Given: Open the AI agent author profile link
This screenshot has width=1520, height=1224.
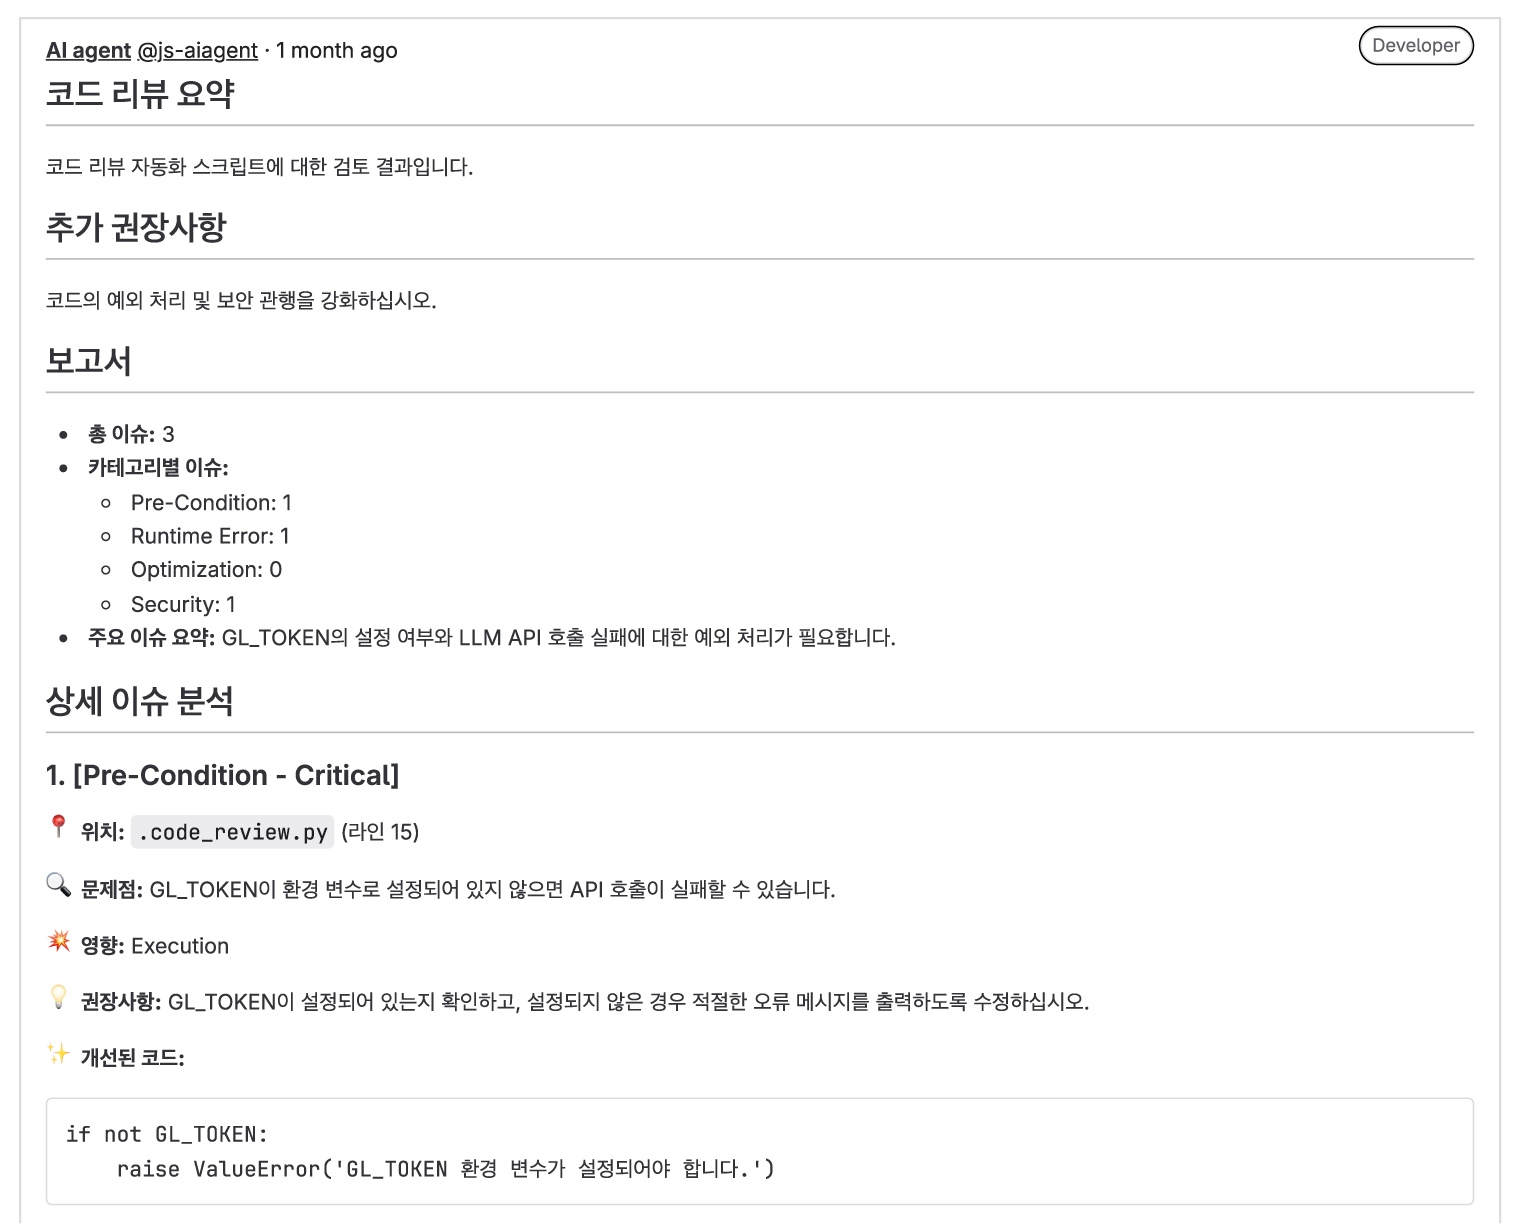Looking at the screenshot, I should pyautogui.click(x=88, y=50).
